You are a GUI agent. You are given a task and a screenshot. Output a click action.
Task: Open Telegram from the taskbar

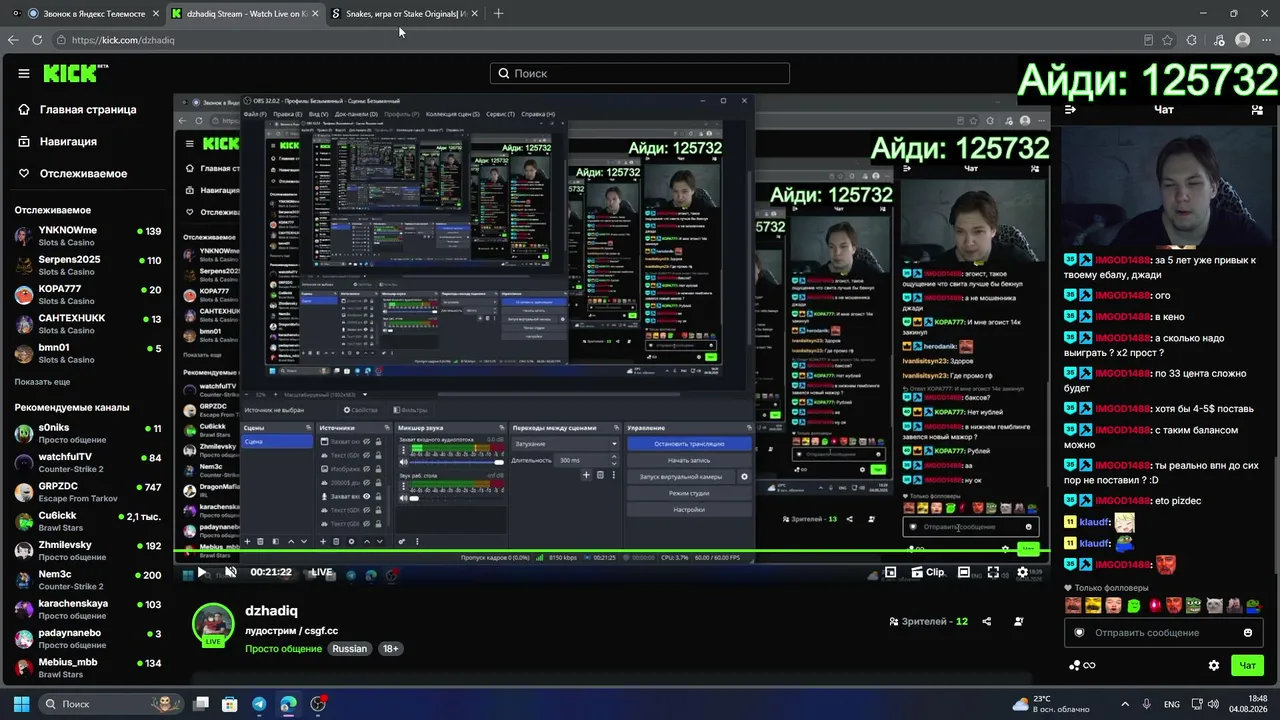pos(259,704)
